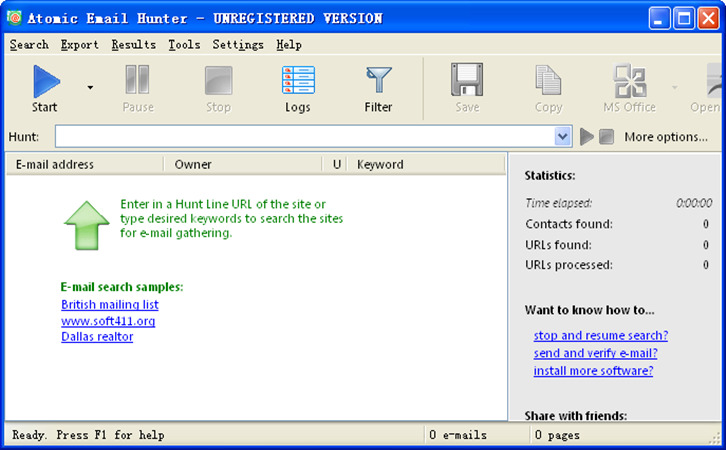
Task: Start the email search with the Start icon
Action: click(x=46, y=81)
